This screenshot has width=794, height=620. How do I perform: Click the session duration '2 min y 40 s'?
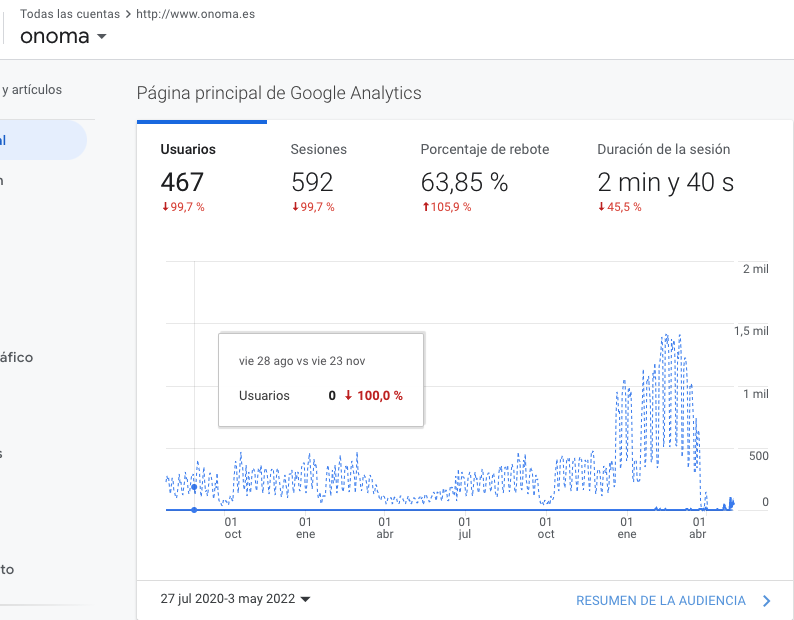(x=665, y=182)
